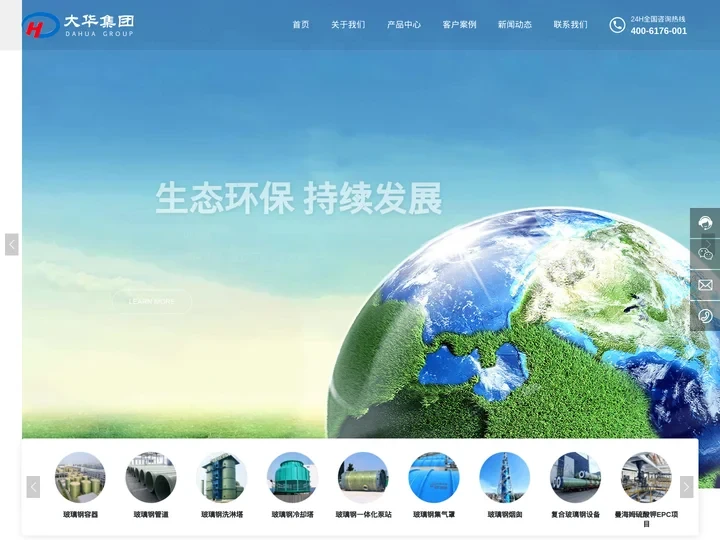This screenshot has height=540, width=720.
Task: Open the telephone sidebar icon
Action: click(705, 316)
